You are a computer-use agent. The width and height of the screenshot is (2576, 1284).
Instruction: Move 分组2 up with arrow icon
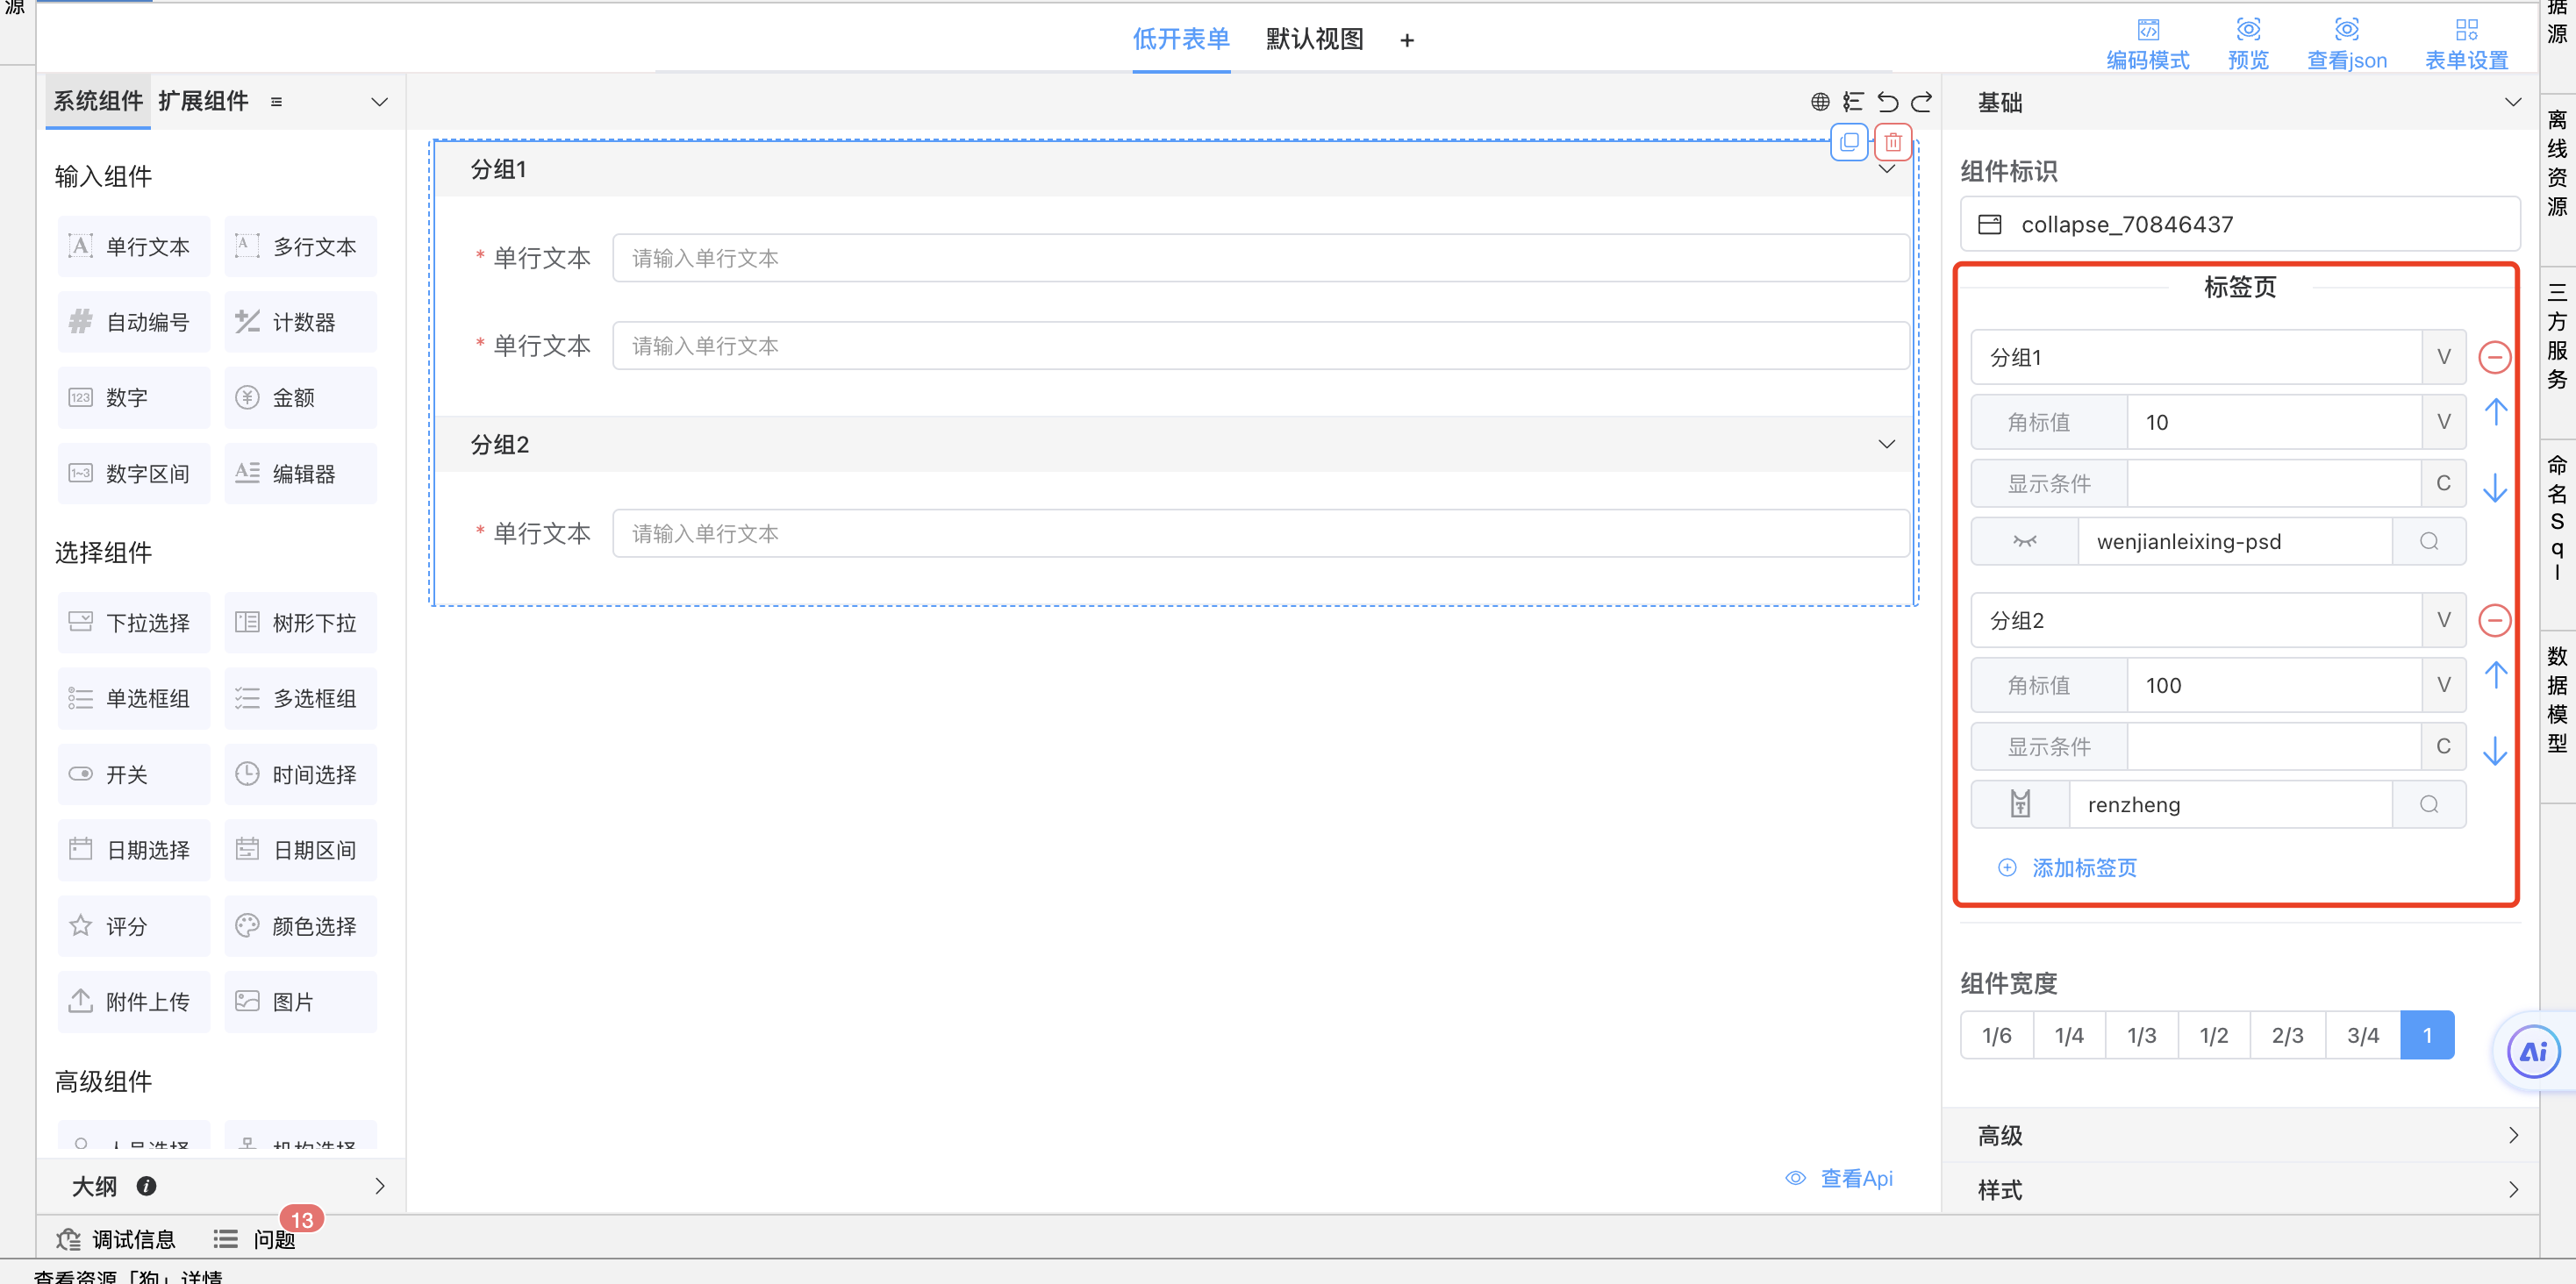pos(2495,675)
